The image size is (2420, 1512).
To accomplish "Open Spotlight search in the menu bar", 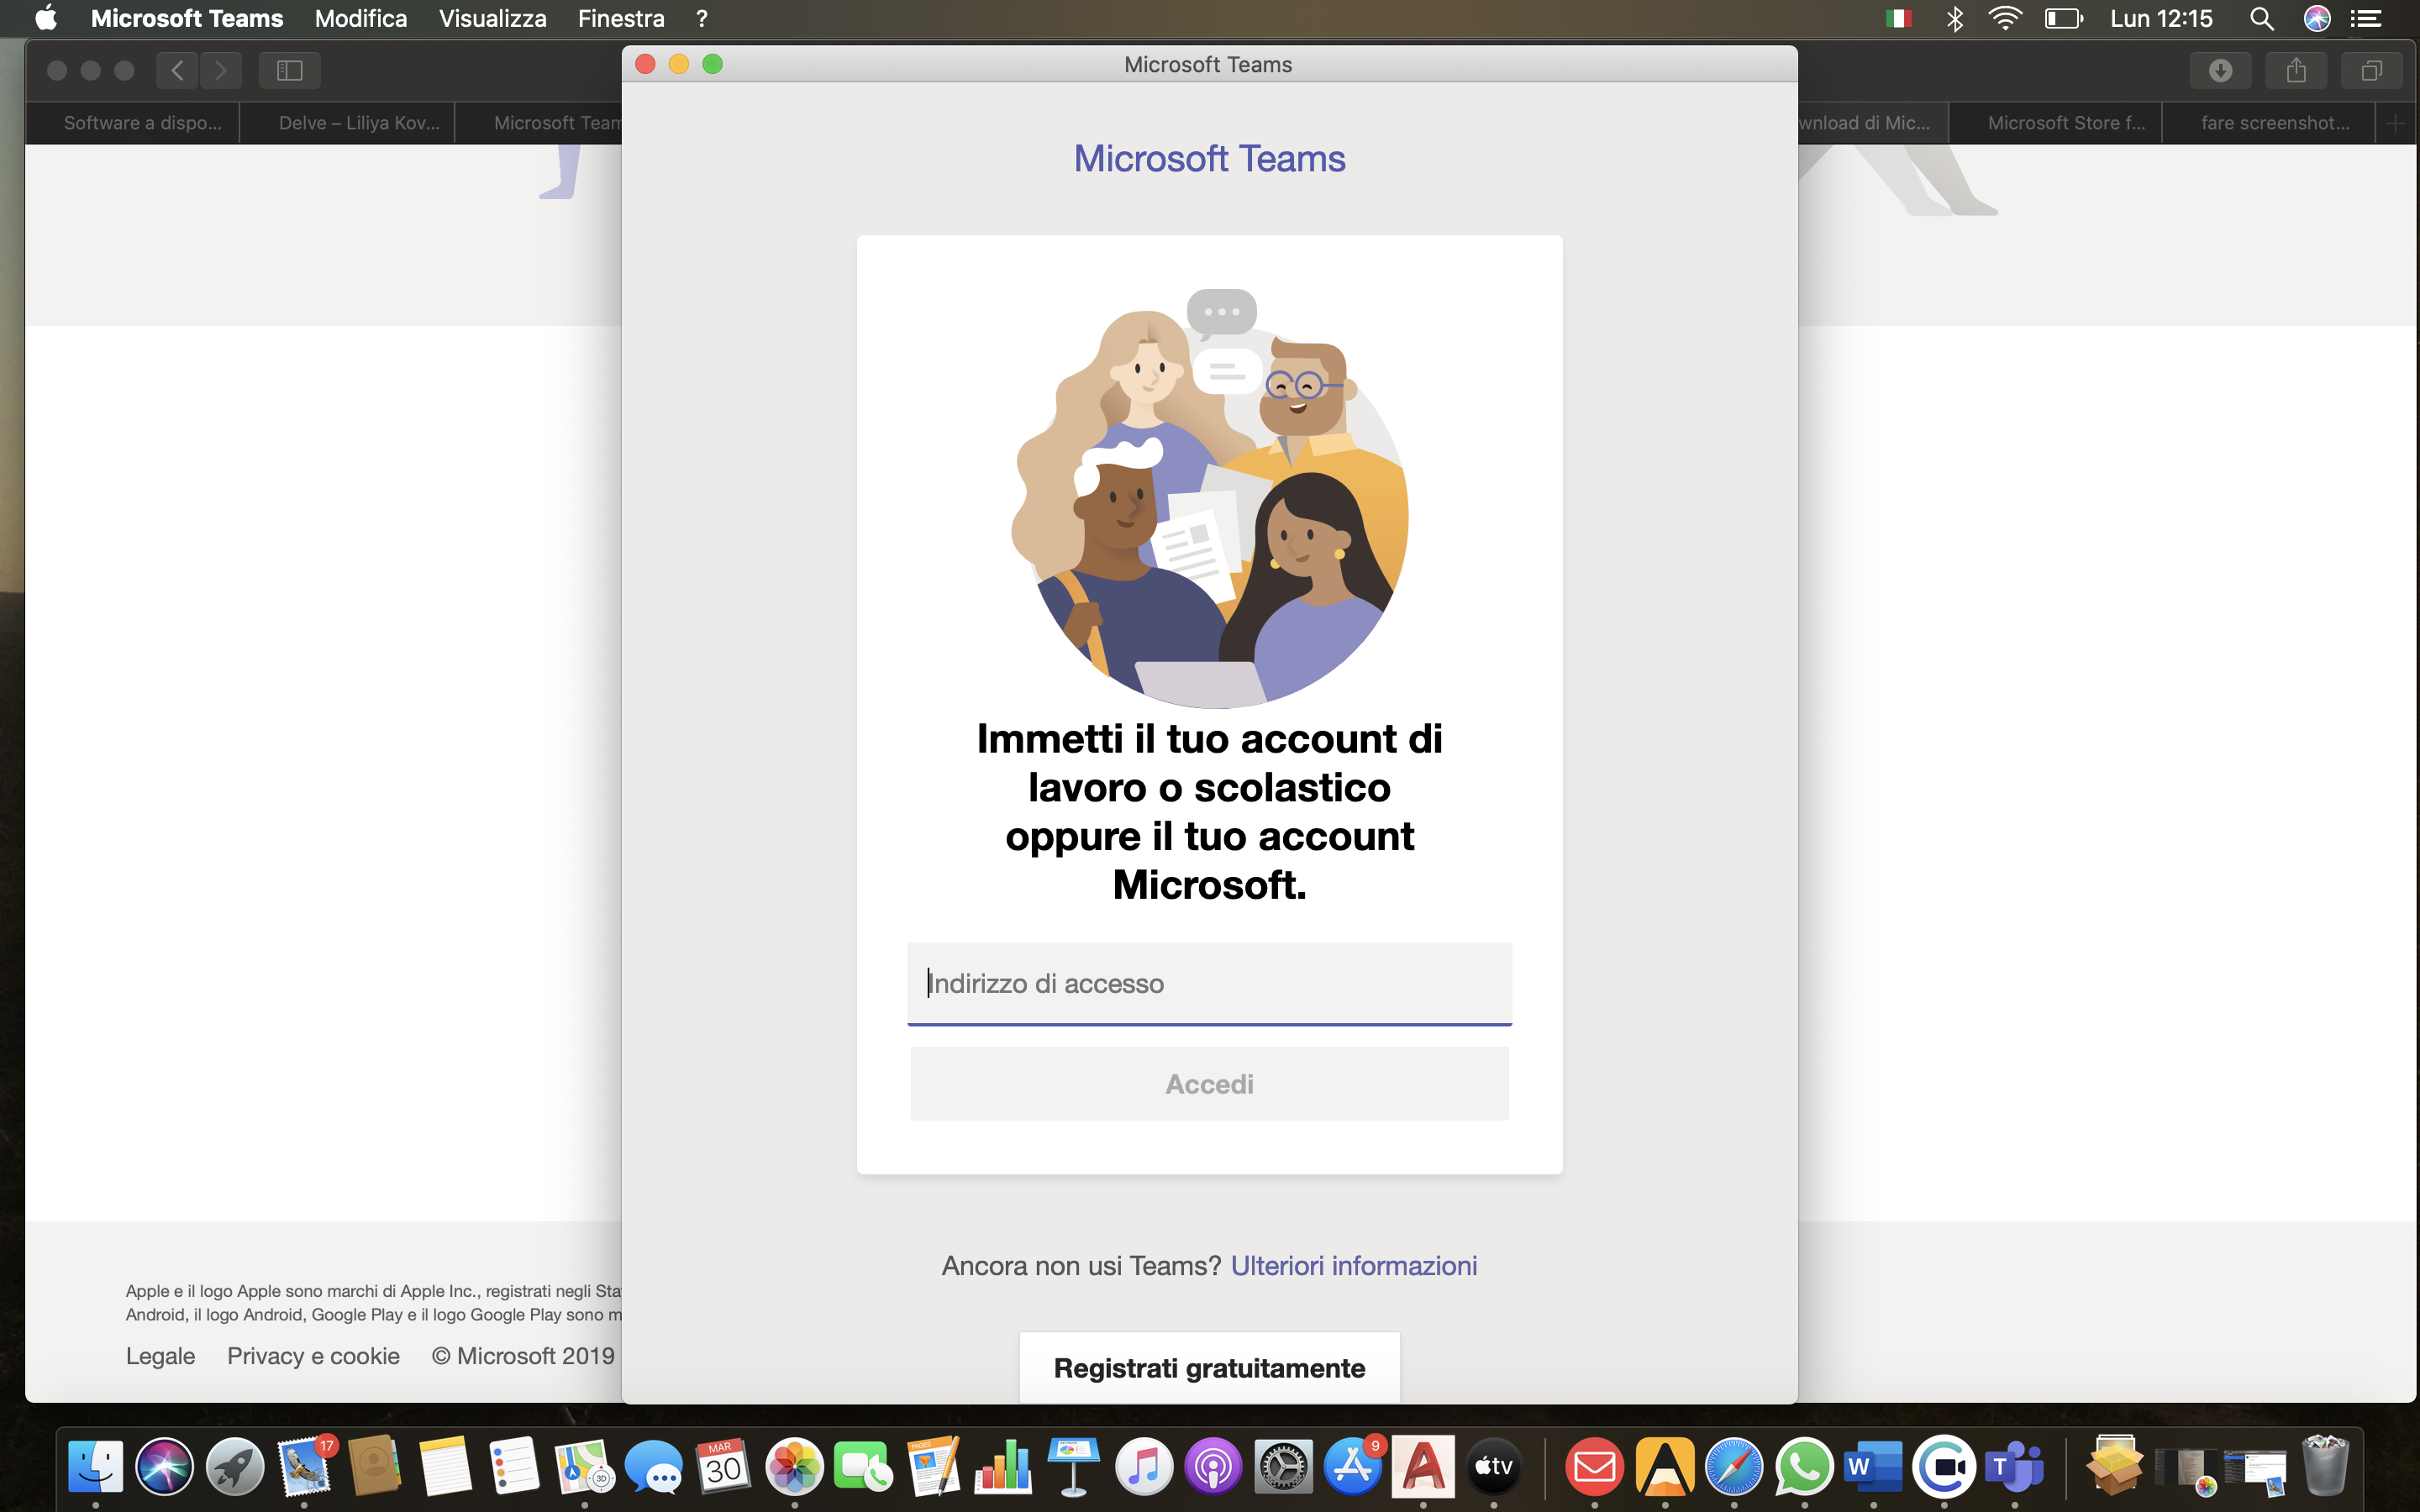I will pos(2262,18).
